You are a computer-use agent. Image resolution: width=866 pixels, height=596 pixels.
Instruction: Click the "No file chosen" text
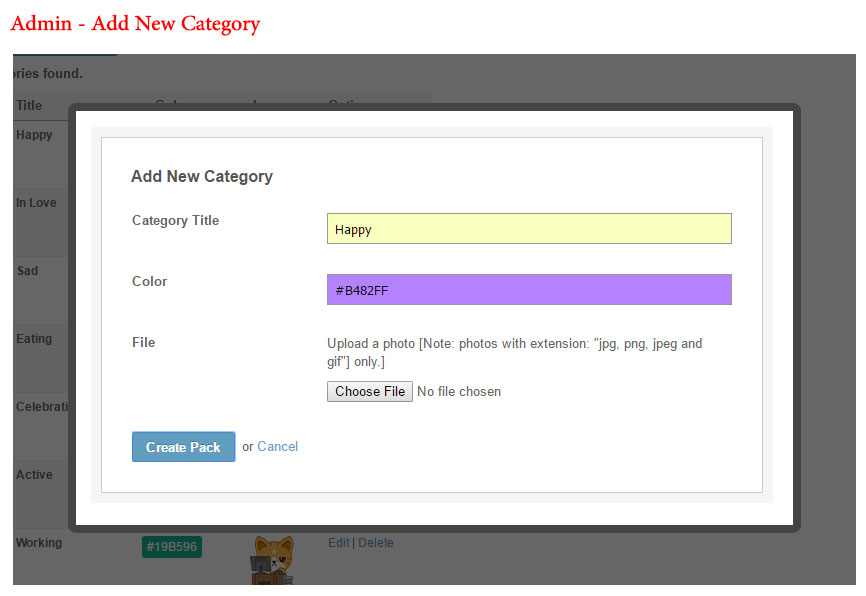point(459,392)
